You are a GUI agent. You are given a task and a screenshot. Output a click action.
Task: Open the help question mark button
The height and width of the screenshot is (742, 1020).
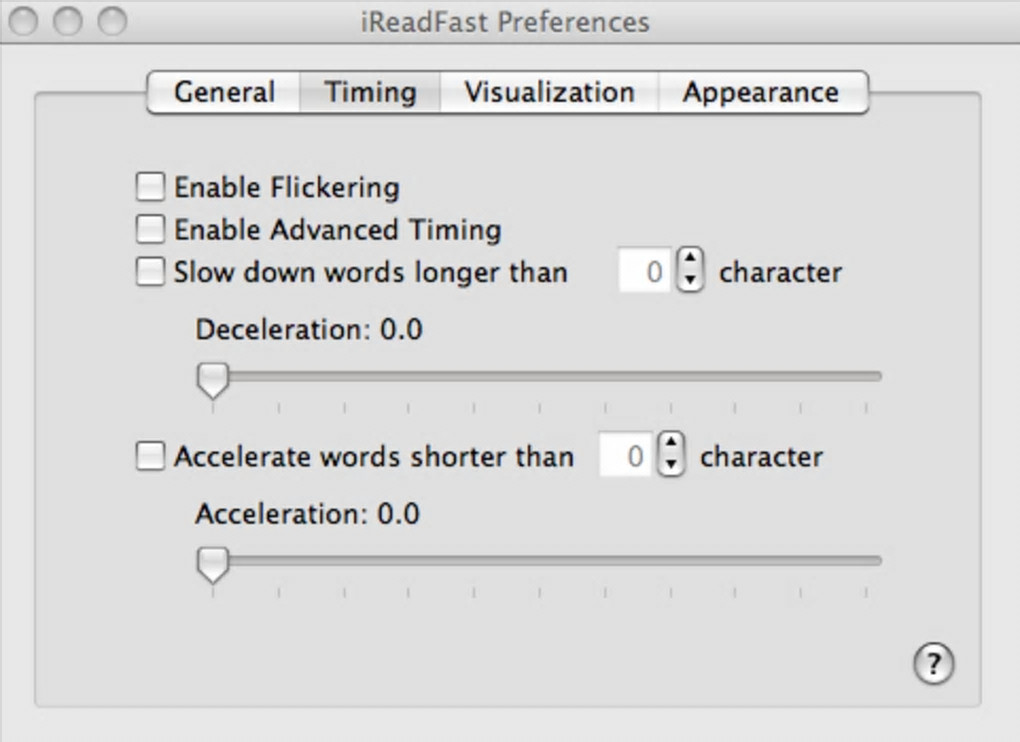point(933,662)
